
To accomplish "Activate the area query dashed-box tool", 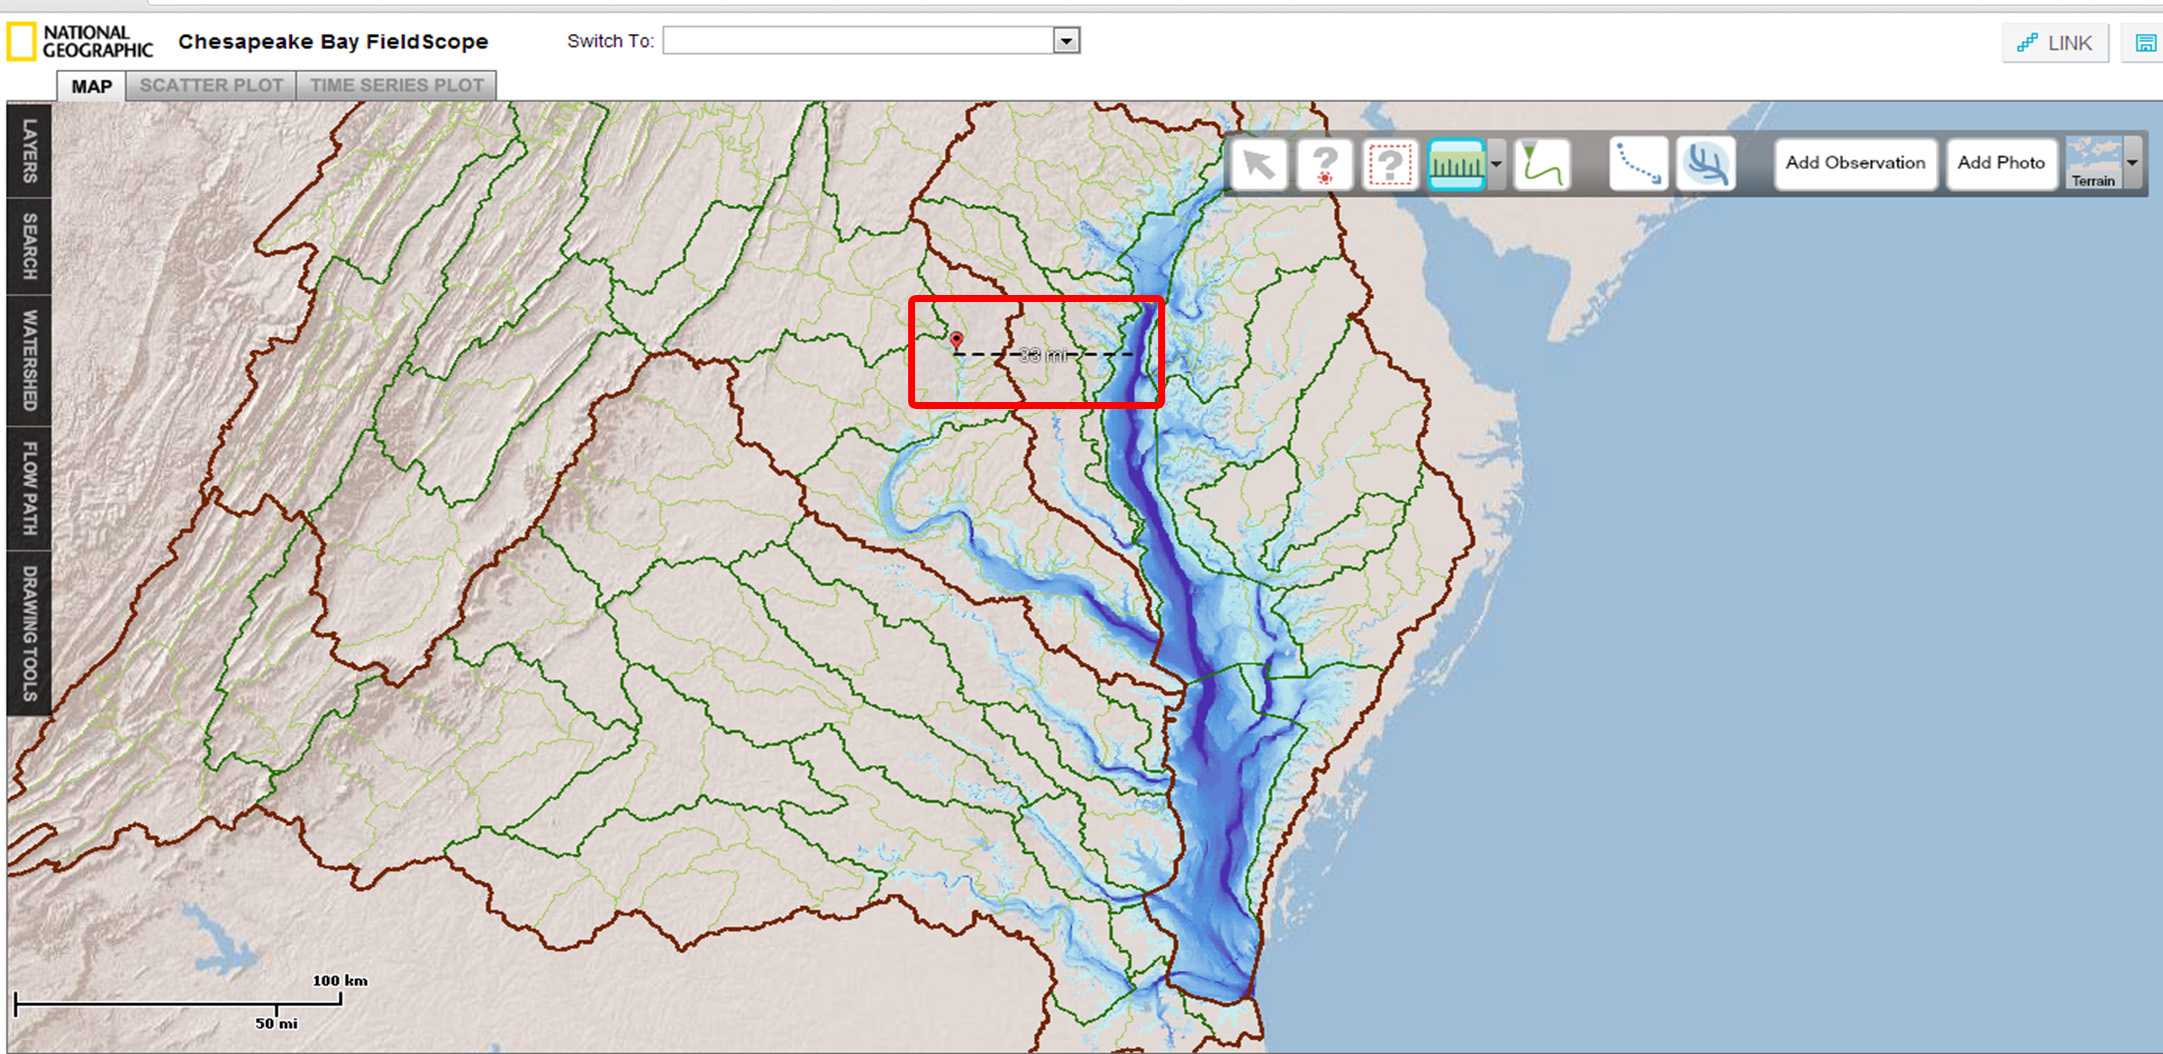I will [1390, 164].
